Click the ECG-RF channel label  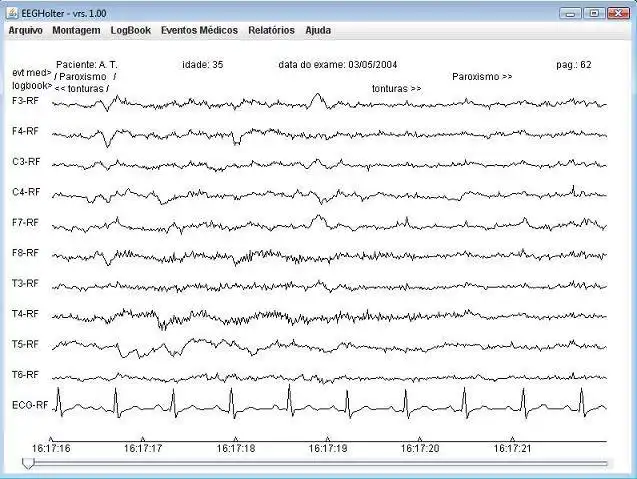tap(30, 405)
